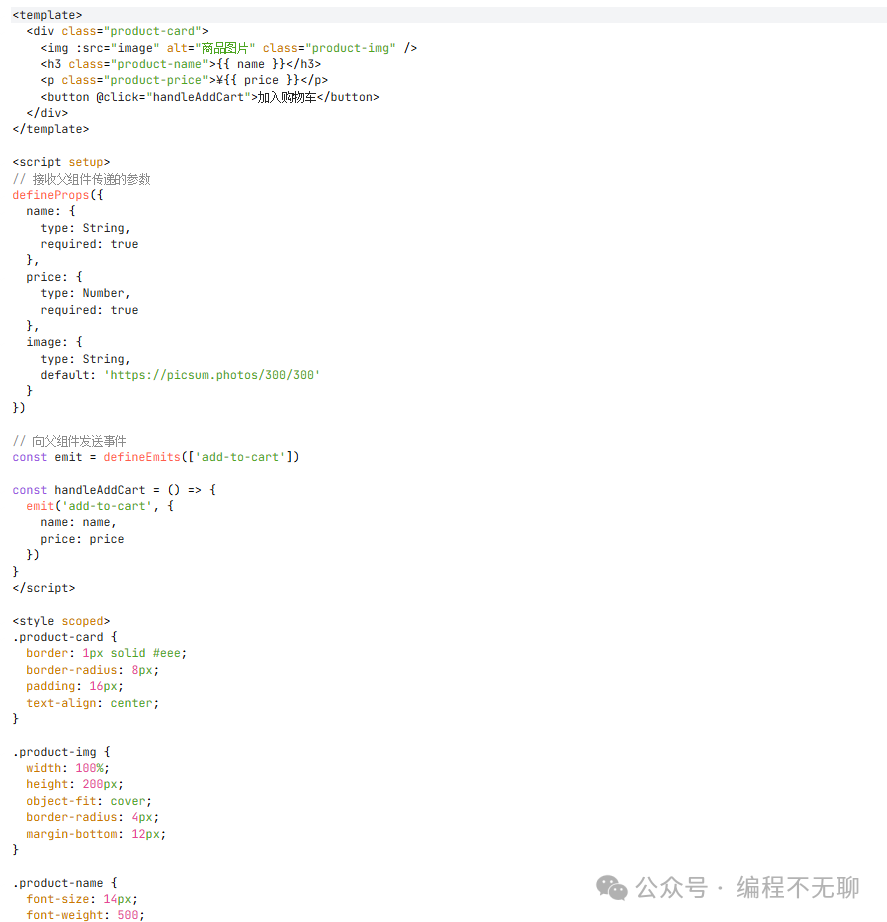Click the ".product-name {" CSS selector
Image resolution: width=887 pixels, height=922 pixels.
coord(65,883)
